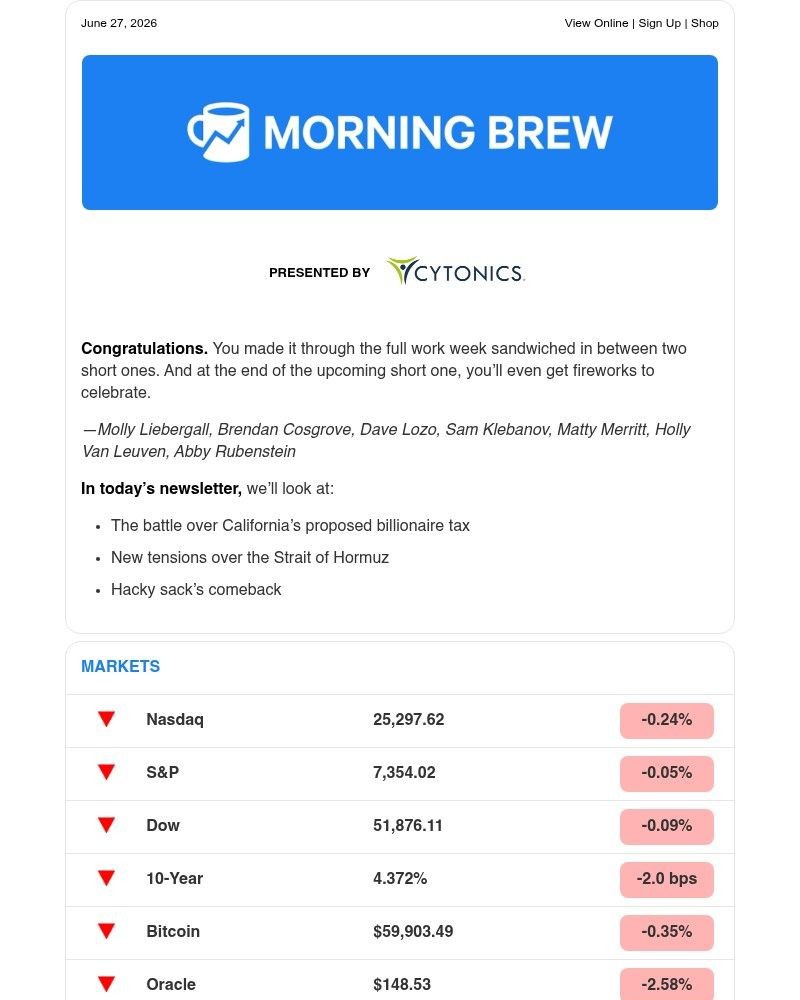Click the red down arrow beside Oracle

pyautogui.click(x=107, y=984)
